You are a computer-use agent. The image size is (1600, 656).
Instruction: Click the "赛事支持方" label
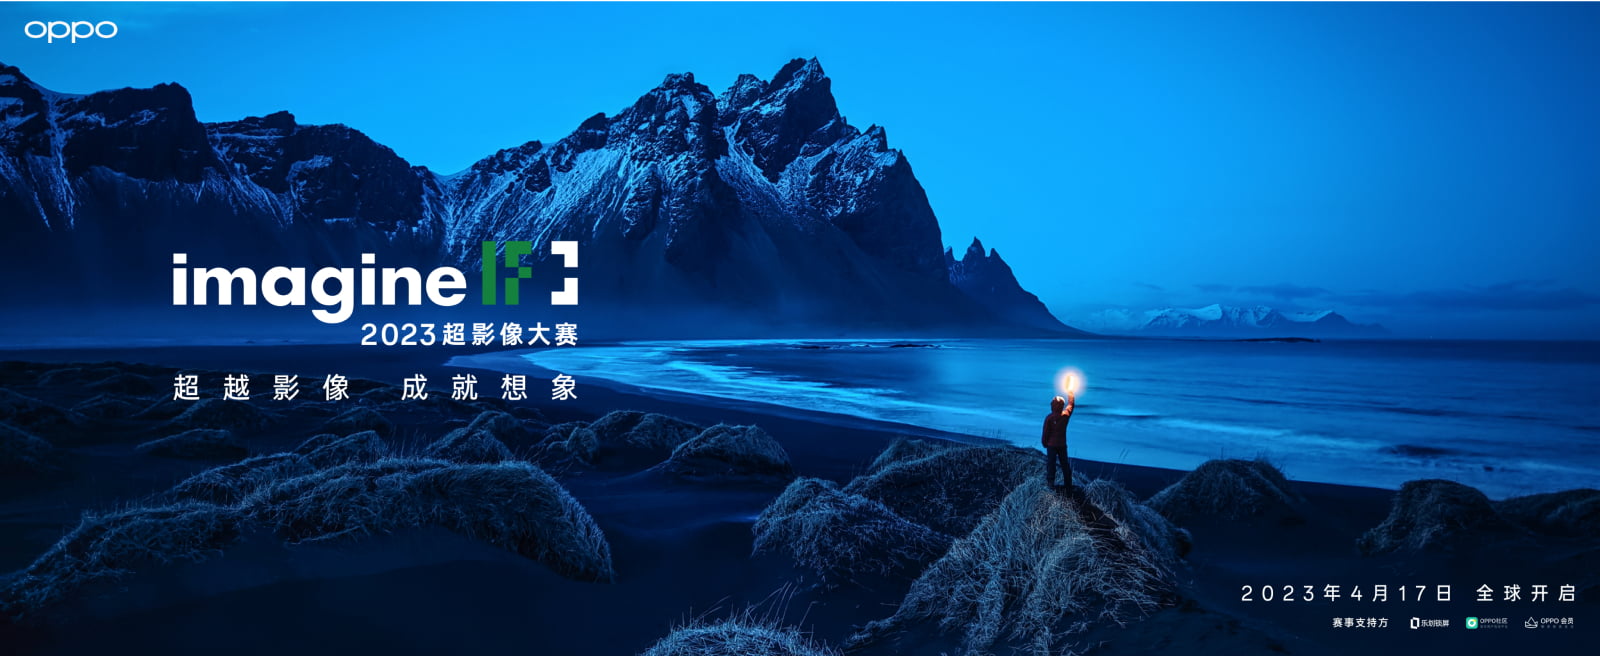coord(1360,623)
